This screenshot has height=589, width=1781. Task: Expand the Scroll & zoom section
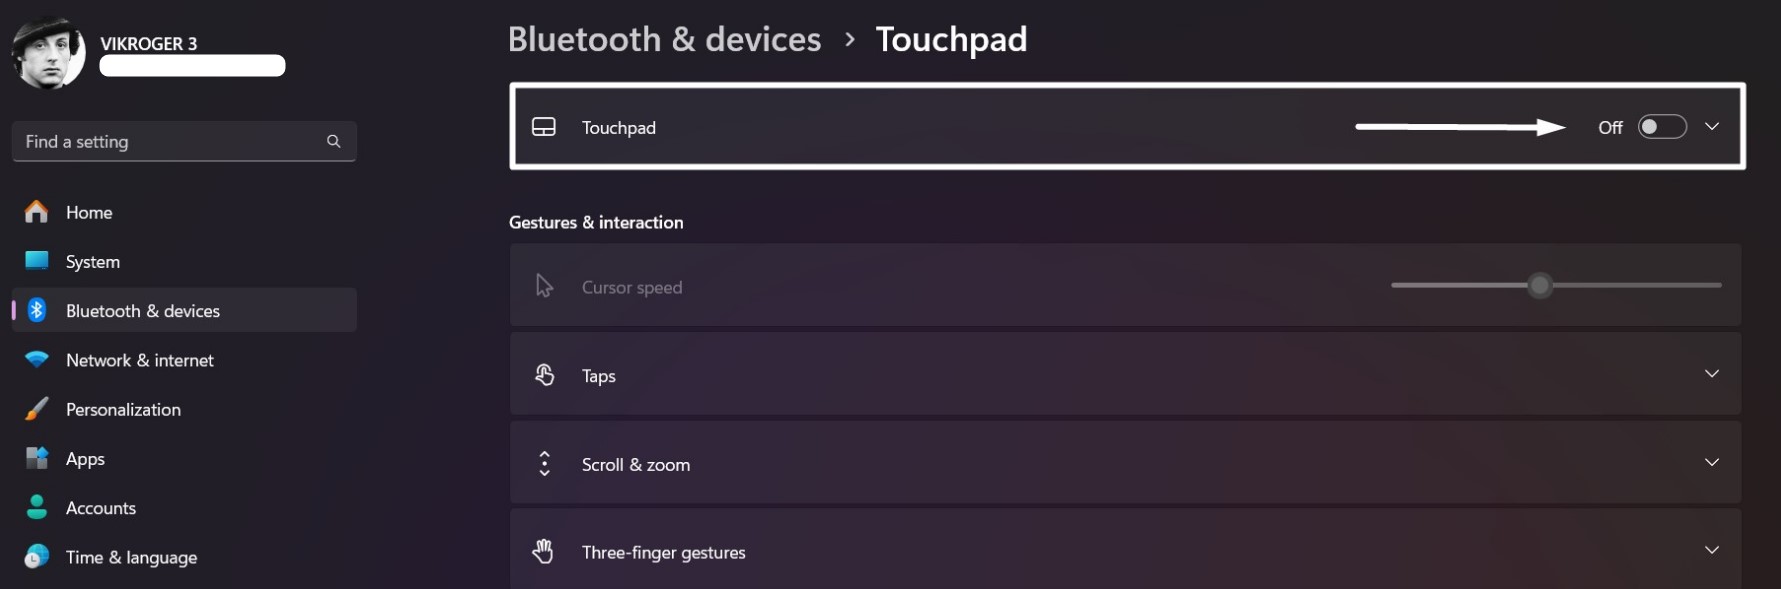tap(1712, 462)
